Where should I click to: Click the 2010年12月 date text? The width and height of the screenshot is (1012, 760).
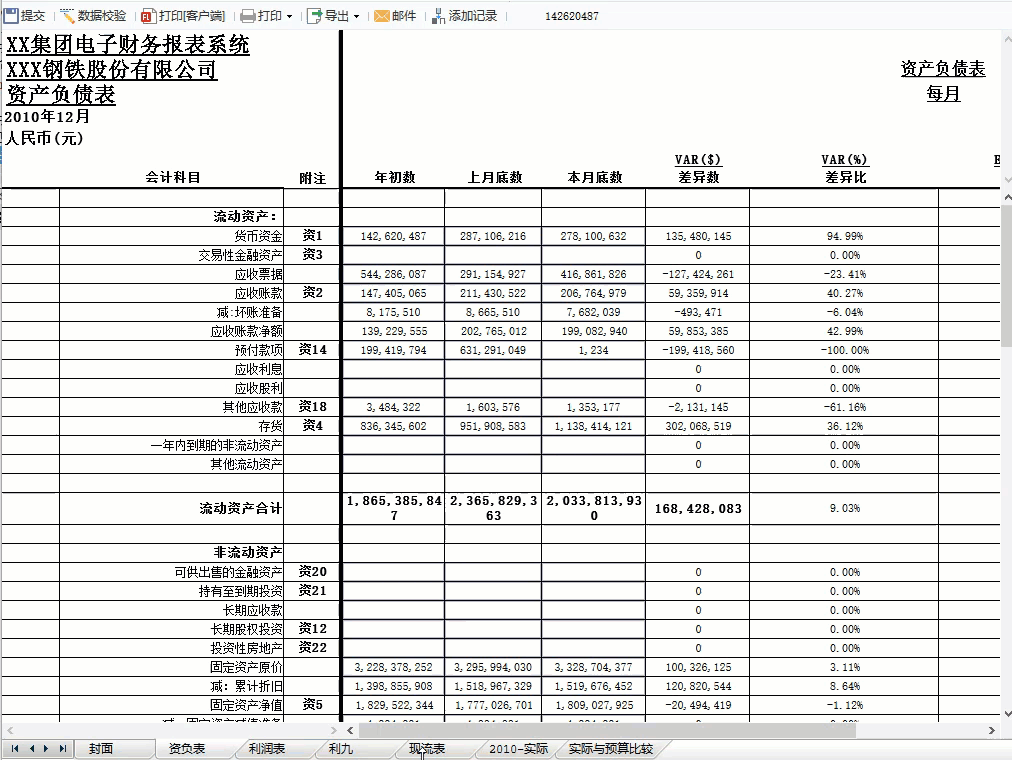(x=47, y=117)
